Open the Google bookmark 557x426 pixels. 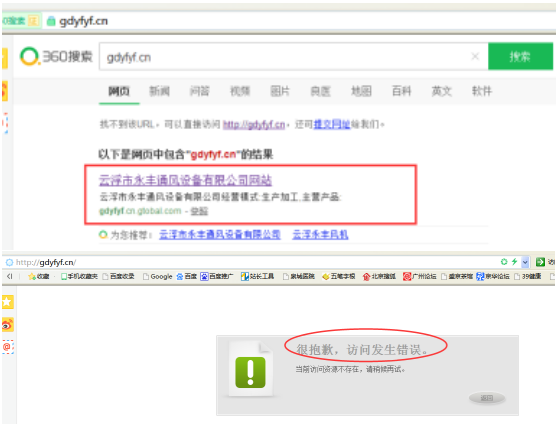click(157, 276)
